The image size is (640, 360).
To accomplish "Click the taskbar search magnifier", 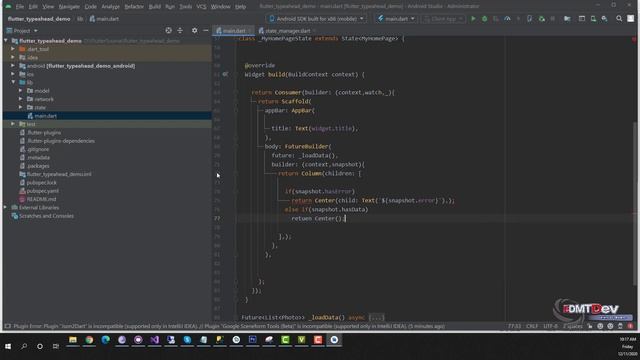I will tap(24, 346).
